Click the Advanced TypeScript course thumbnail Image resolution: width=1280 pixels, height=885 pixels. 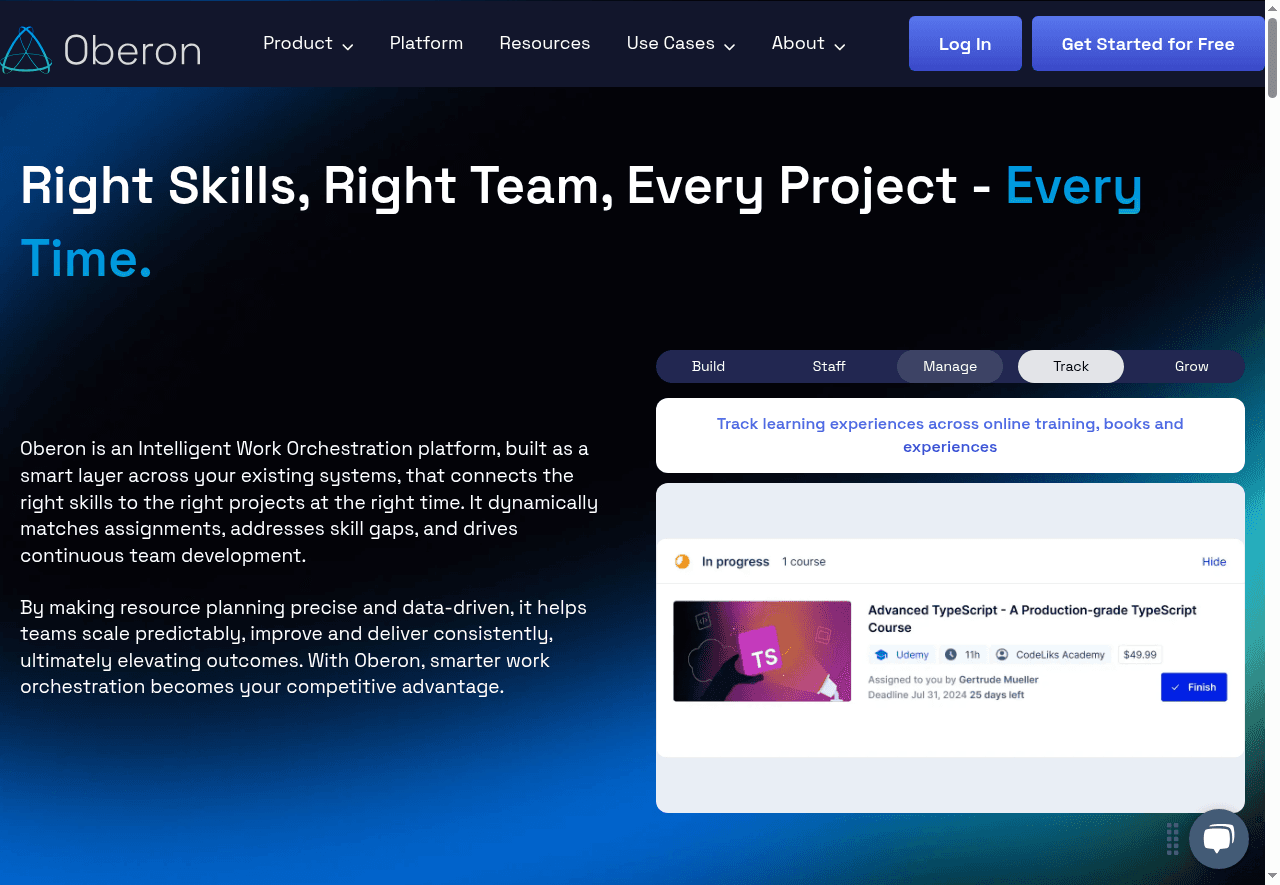point(762,651)
